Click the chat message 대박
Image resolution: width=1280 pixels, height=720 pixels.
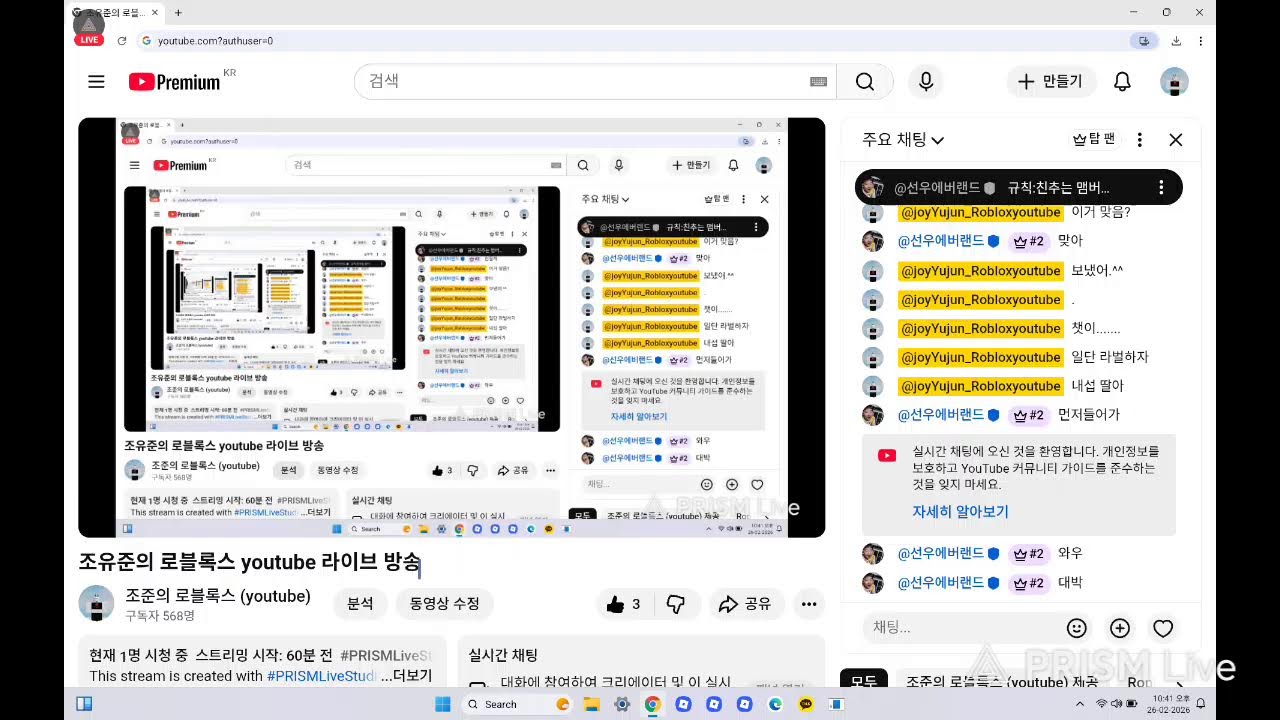point(1070,582)
